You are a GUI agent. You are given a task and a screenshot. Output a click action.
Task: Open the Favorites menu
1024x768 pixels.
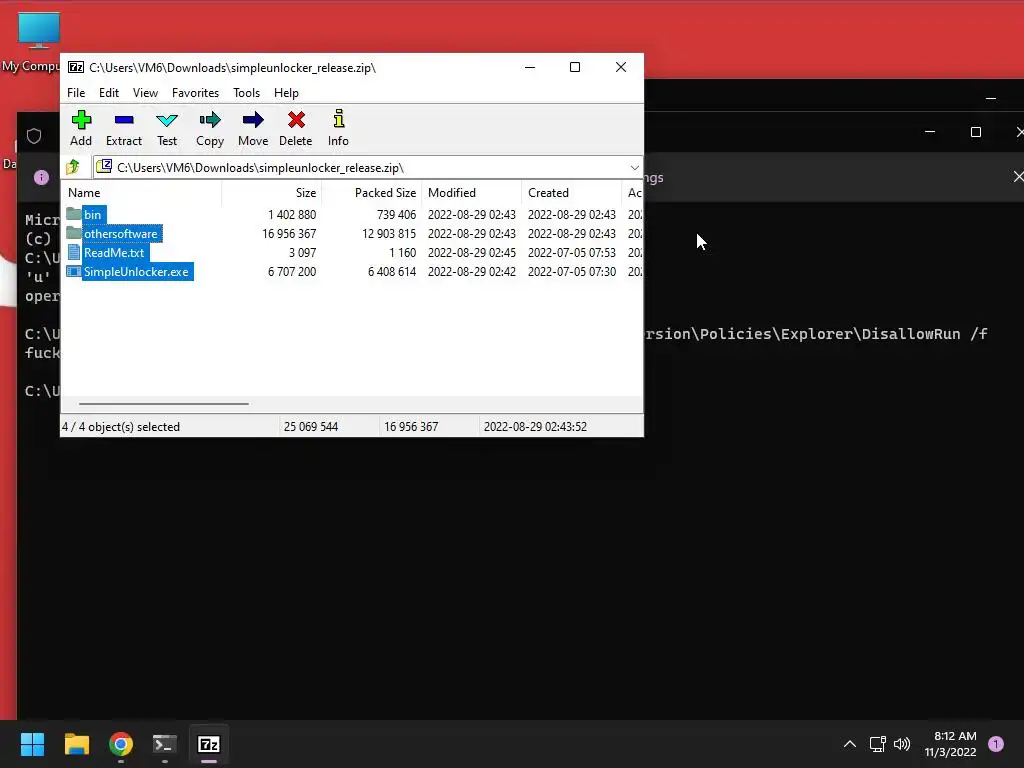pyautogui.click(x=195, y=93)
